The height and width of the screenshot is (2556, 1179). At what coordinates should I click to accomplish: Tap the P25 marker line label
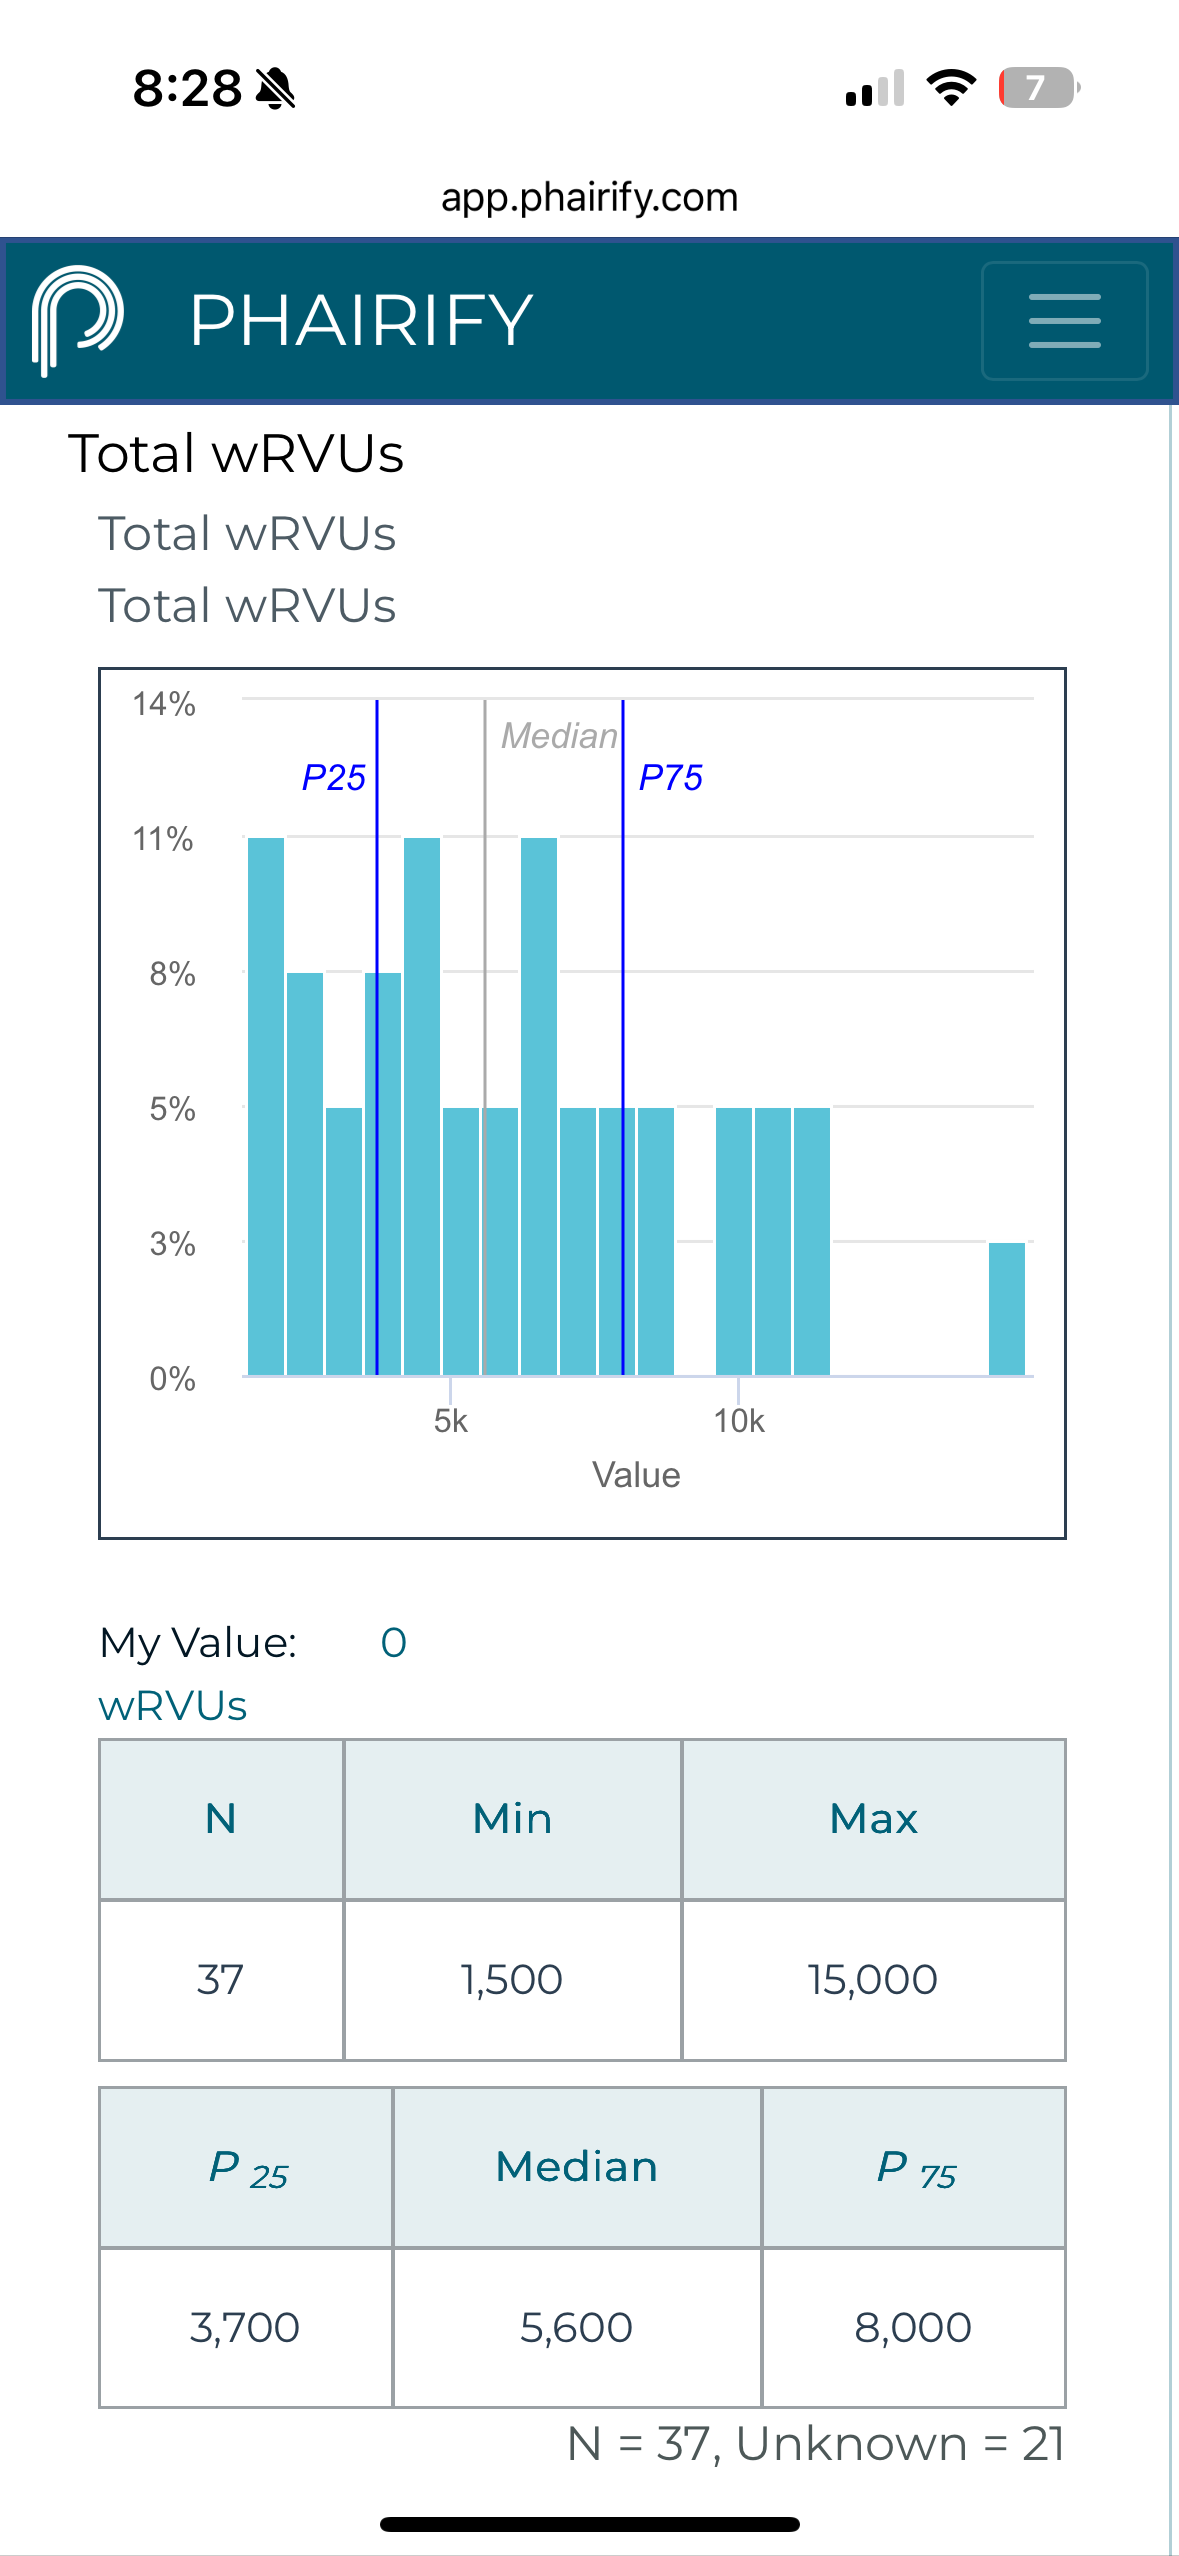pos(334,777)
